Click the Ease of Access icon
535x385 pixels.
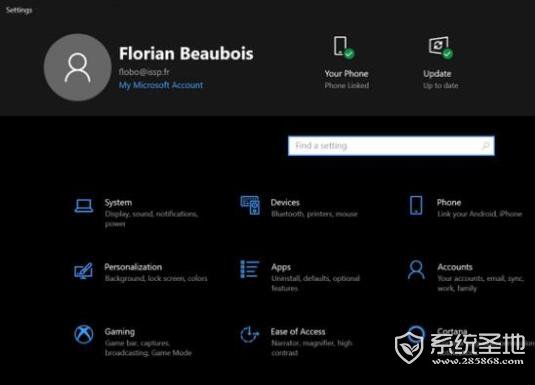249,334
